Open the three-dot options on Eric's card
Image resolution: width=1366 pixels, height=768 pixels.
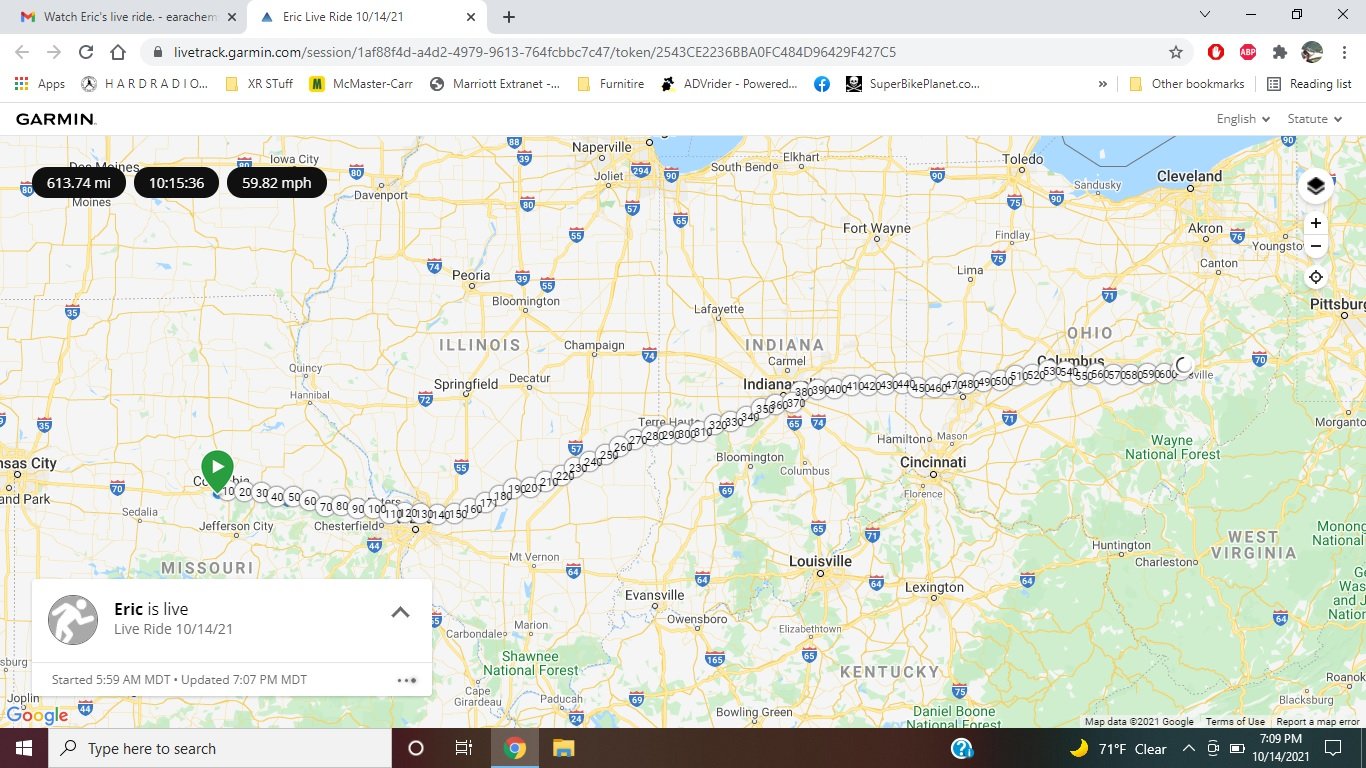click(x=406, y=680)
